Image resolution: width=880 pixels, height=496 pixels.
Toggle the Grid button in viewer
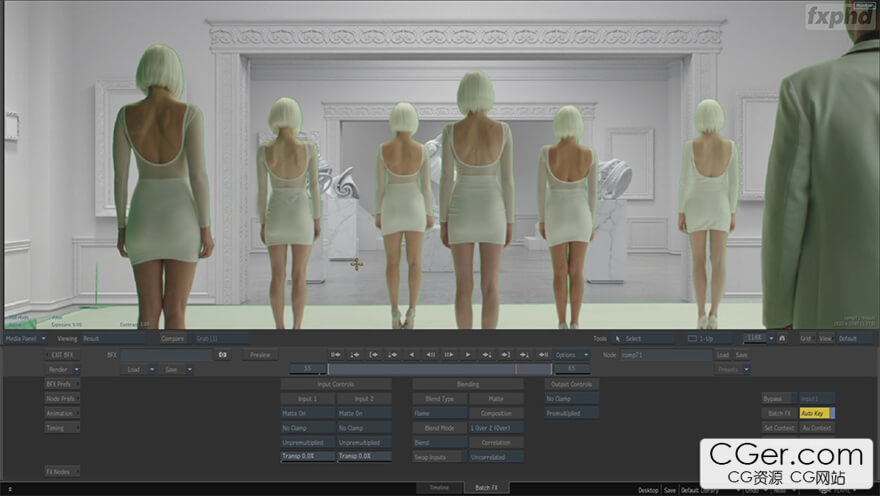pos(806,338)
